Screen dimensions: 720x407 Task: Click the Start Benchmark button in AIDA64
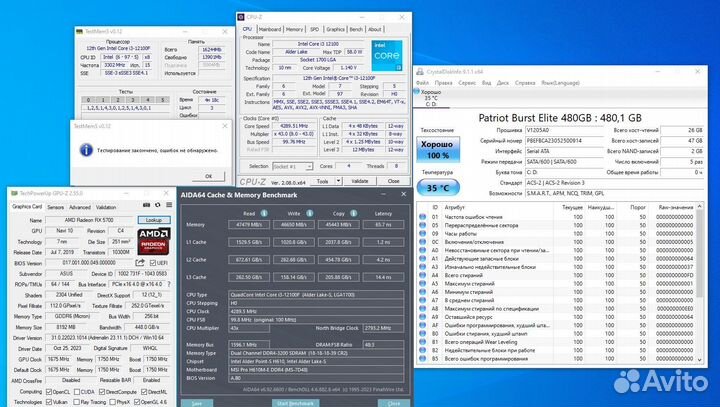tap(295, 403)
